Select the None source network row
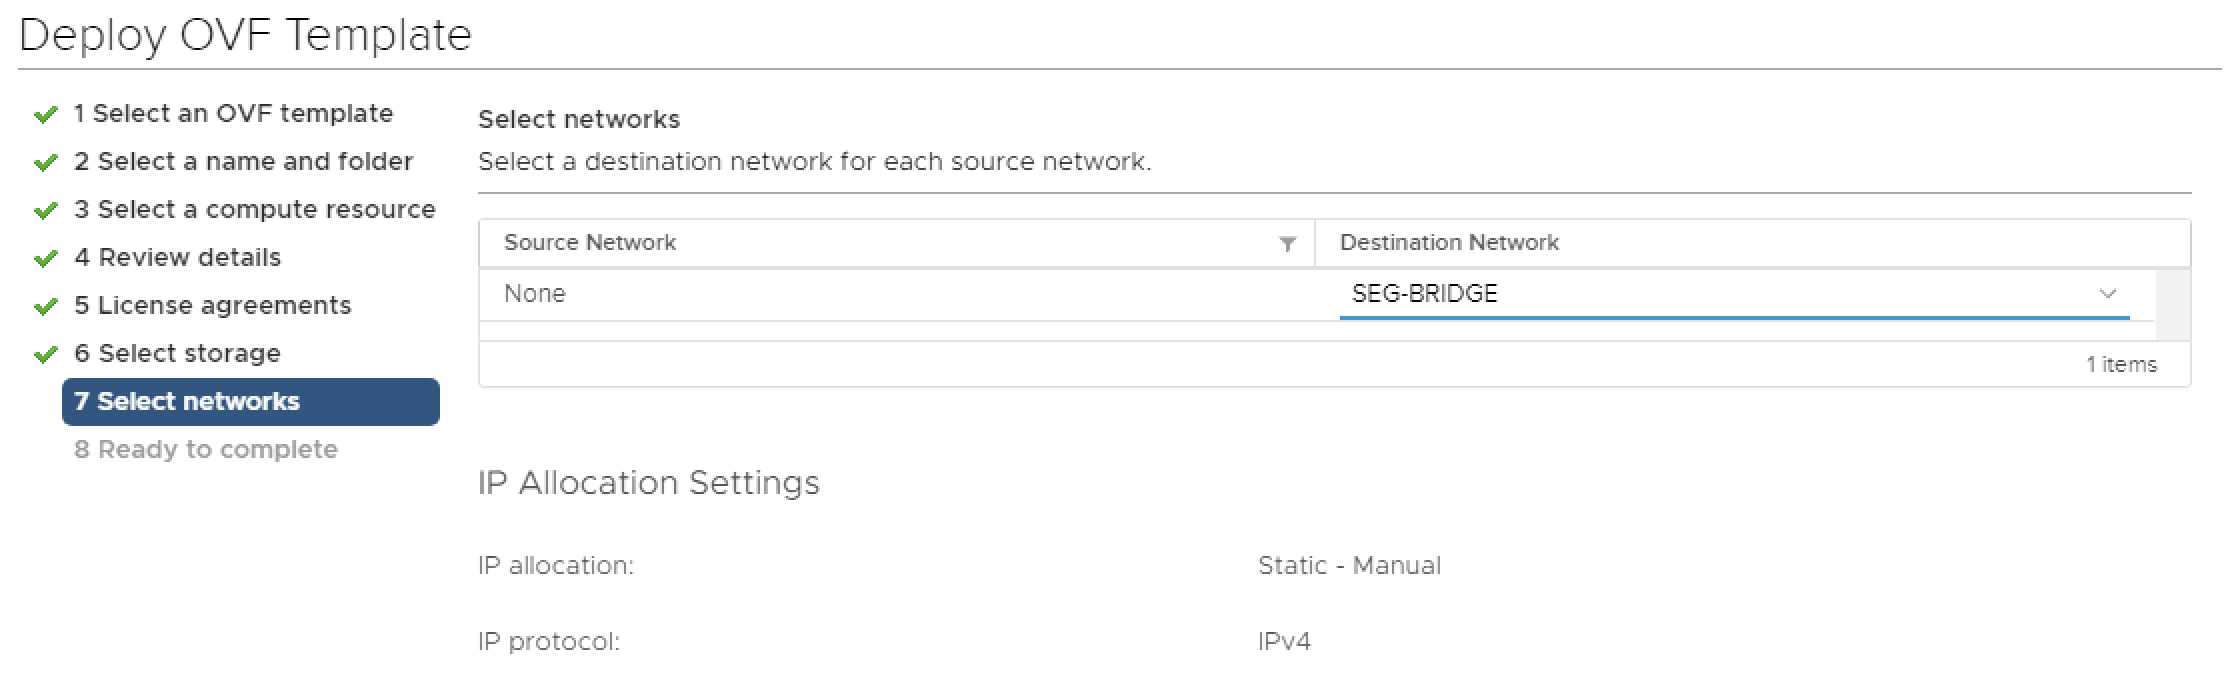This screenshot has height=686, width=2228. click(535, 294)
